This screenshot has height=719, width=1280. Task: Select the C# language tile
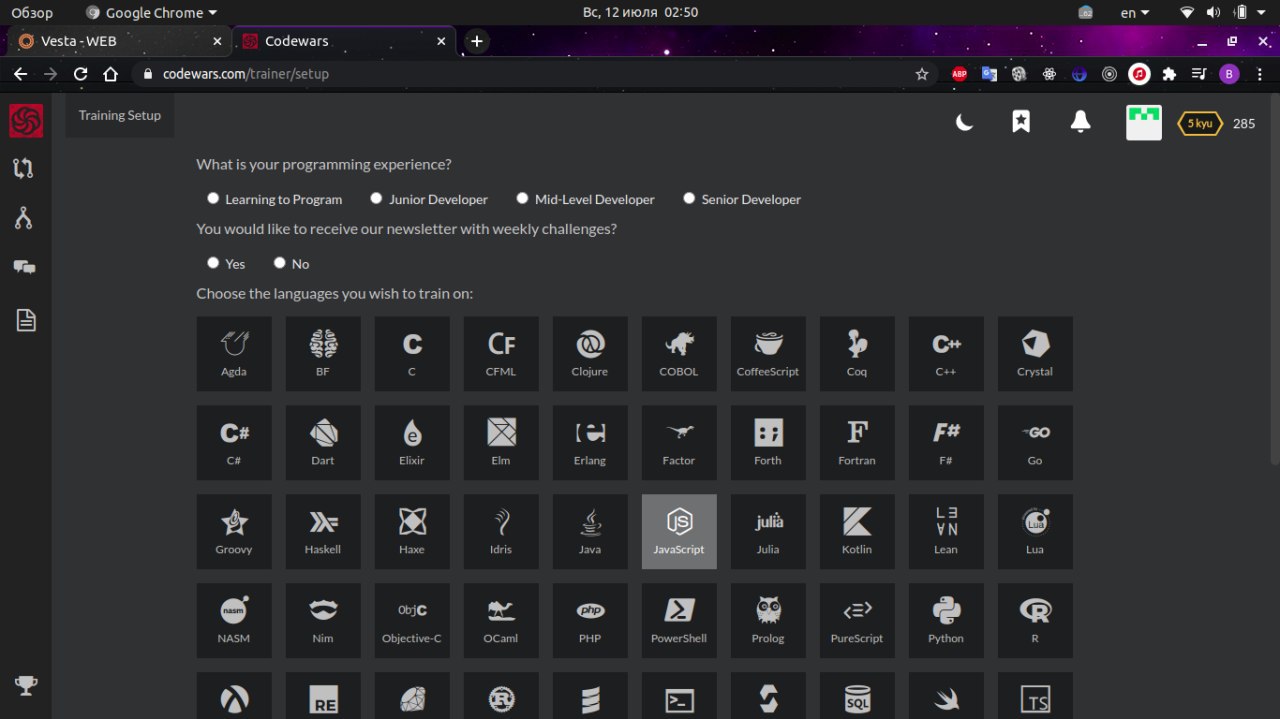pyautogui.click(x=234, y=443)
